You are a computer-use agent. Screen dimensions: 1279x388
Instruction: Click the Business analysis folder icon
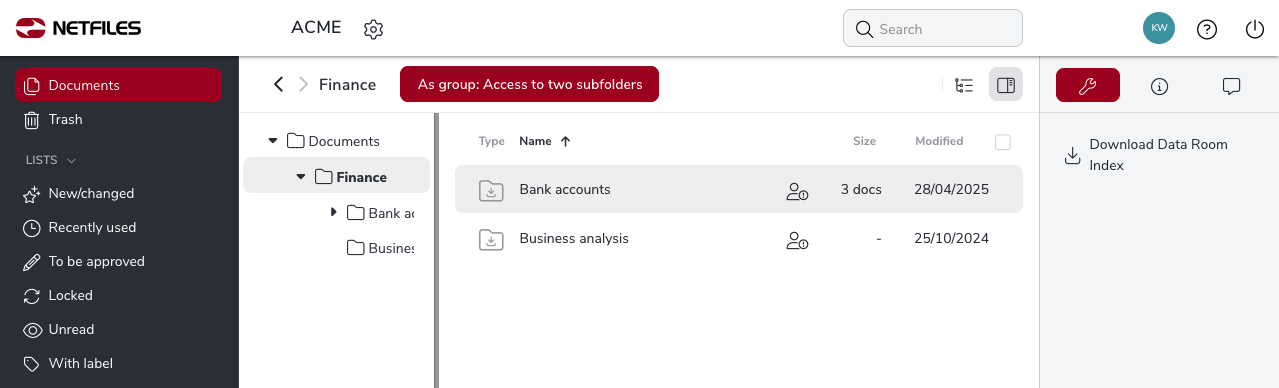[491, 239]
